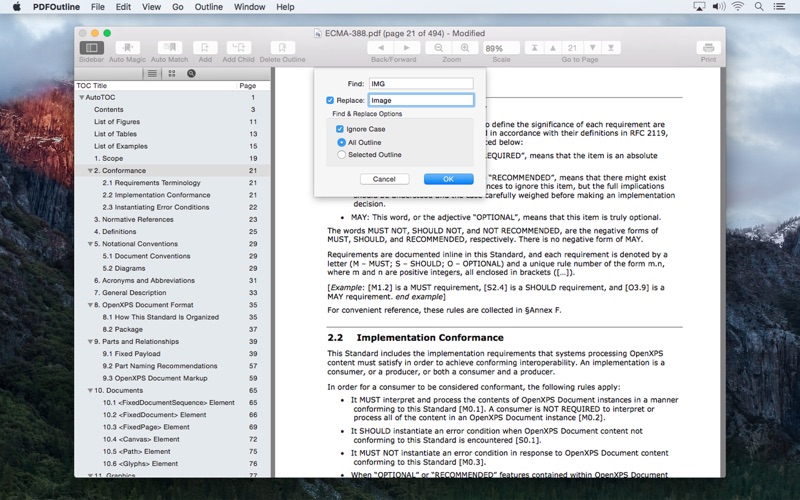This screenshot has height=500, width=800.
Task: Select the Contents outline row
Action: click(x=172, y=110)
